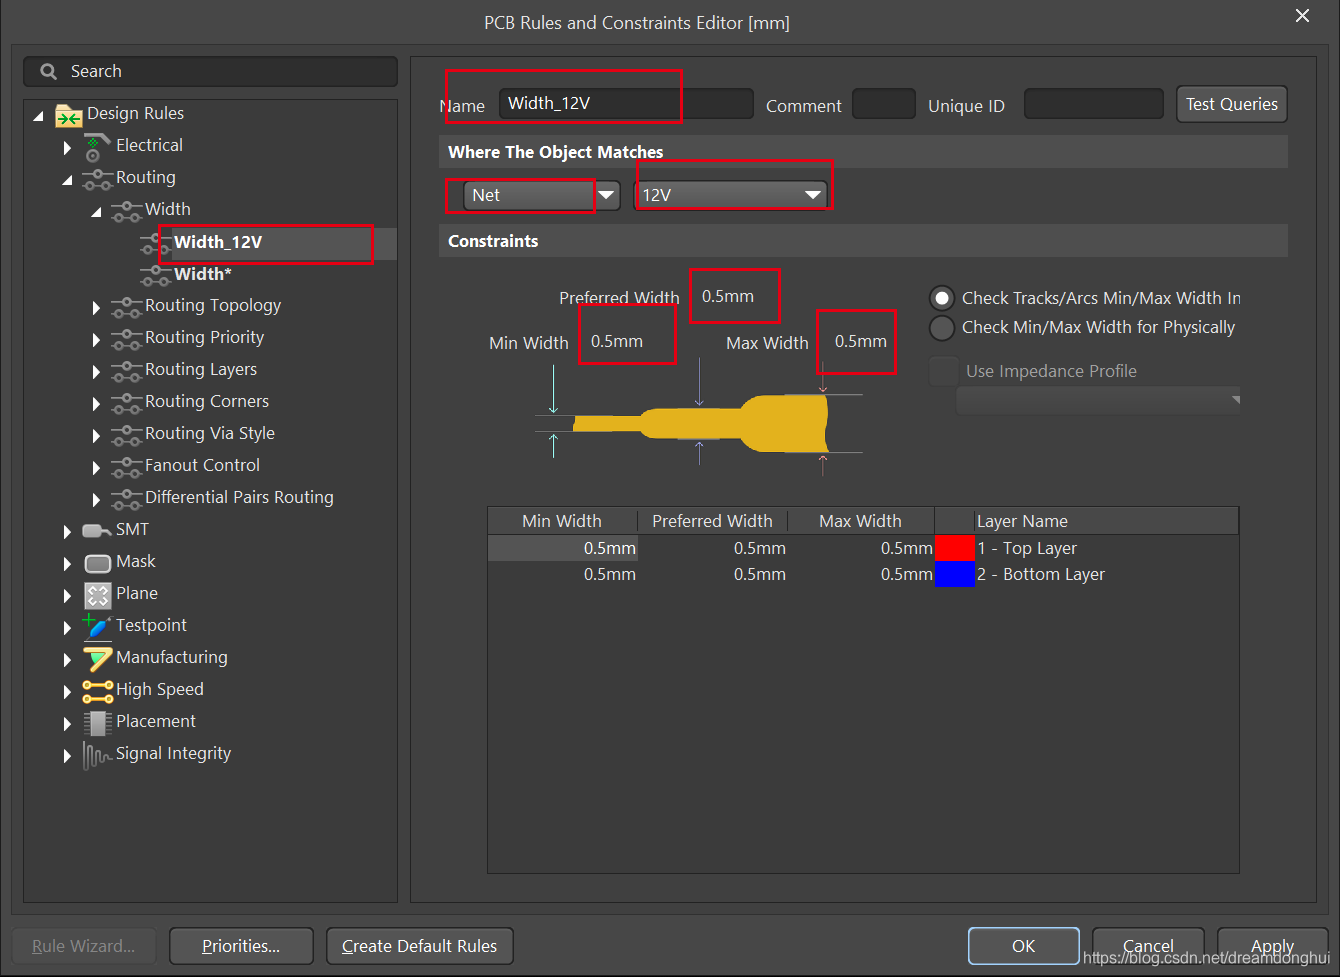The height and width of the screenshot is (977, 1340).
Task: Click the Differential Pairs Routing icon
Action: (126, 498)
